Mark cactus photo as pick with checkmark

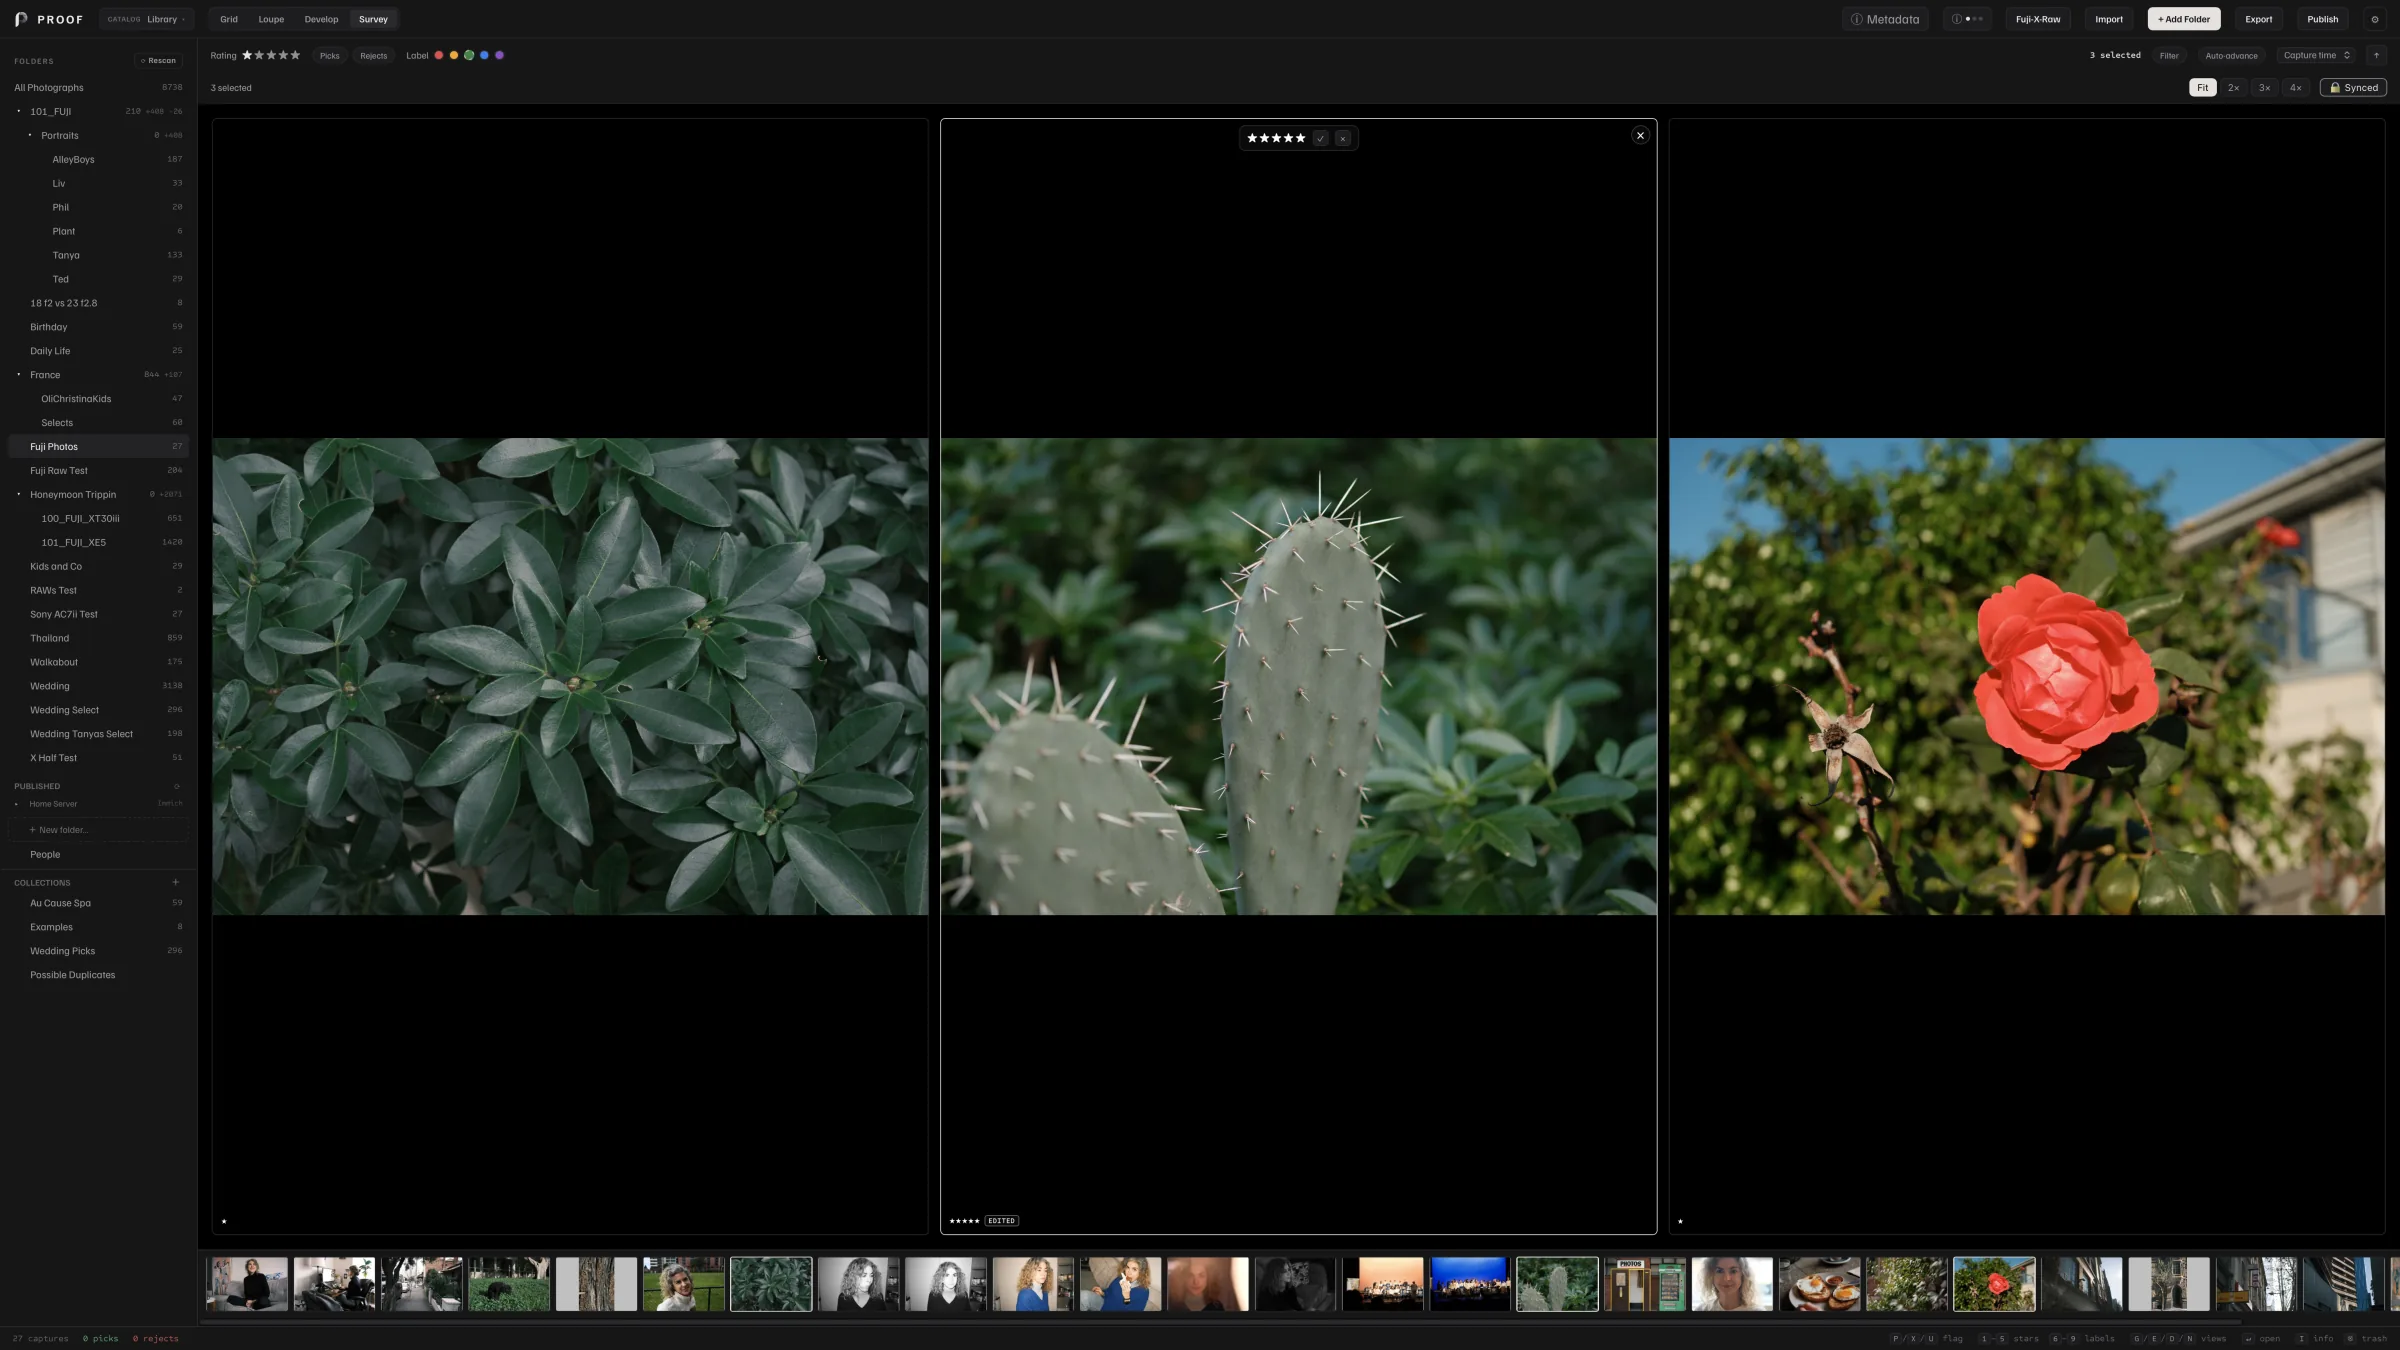pyautogui.click(x=1321, y=138)
